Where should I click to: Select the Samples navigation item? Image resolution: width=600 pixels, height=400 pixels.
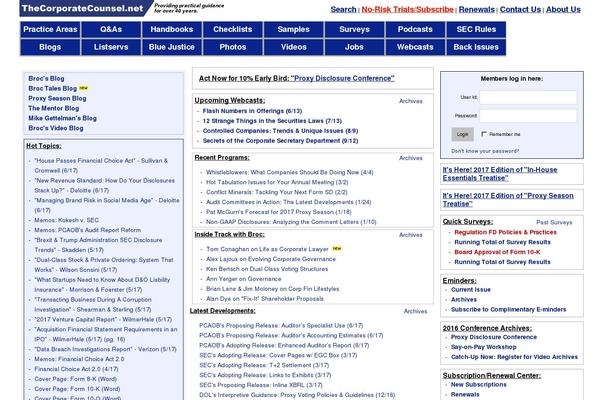click(x=293, y=29)
